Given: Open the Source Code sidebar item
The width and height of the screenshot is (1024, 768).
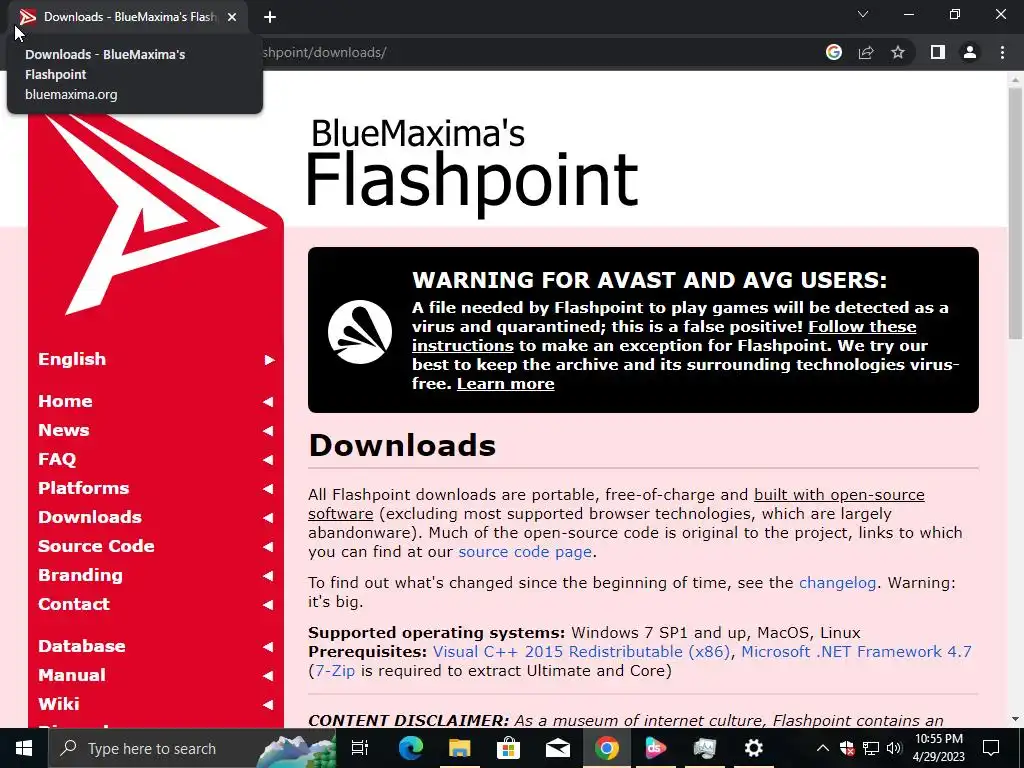Looking at the screenshot, I should tap(96, 546).
